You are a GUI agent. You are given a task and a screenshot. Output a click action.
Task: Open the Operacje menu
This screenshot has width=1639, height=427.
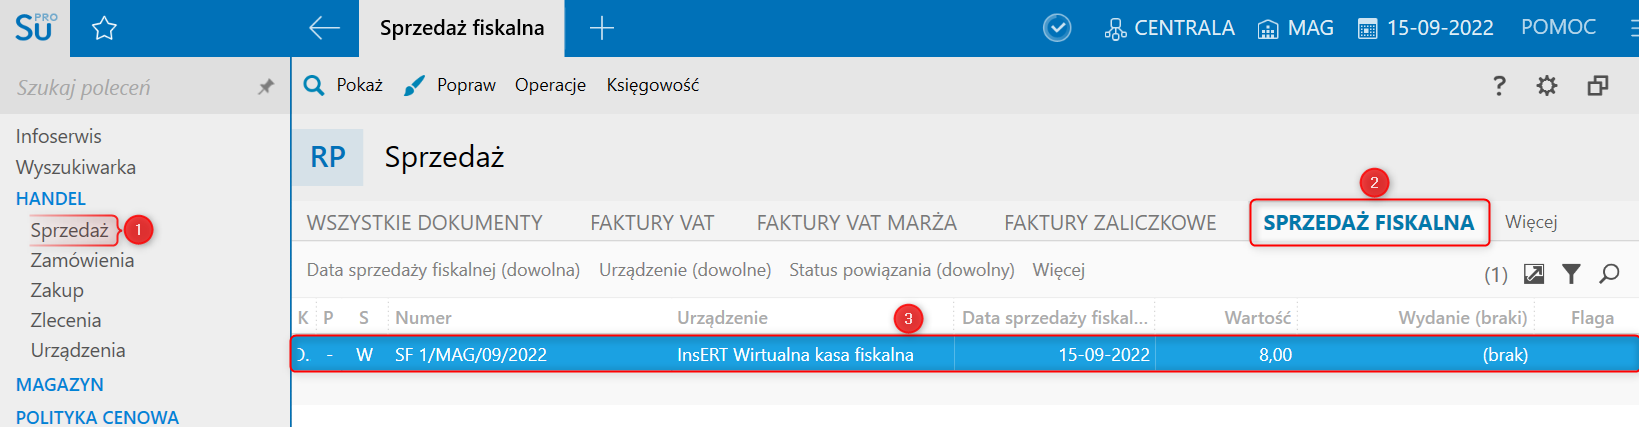tap(550, 85)
